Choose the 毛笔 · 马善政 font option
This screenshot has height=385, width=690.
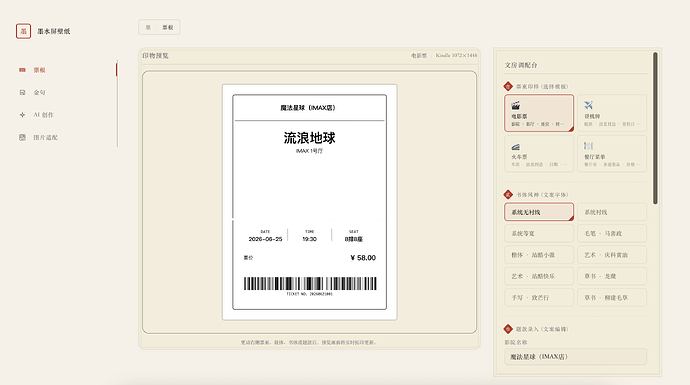point(612,233)
